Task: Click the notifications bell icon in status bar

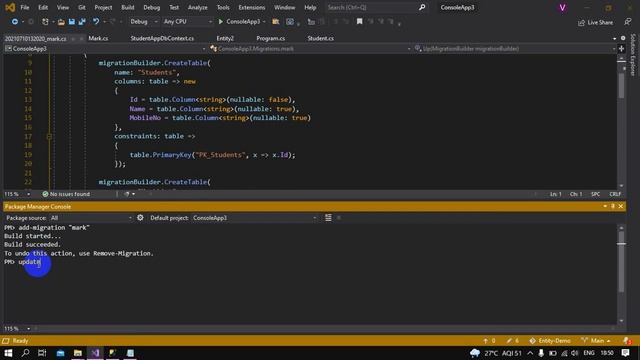Action: pyautogui.click(x=627, y=340)
